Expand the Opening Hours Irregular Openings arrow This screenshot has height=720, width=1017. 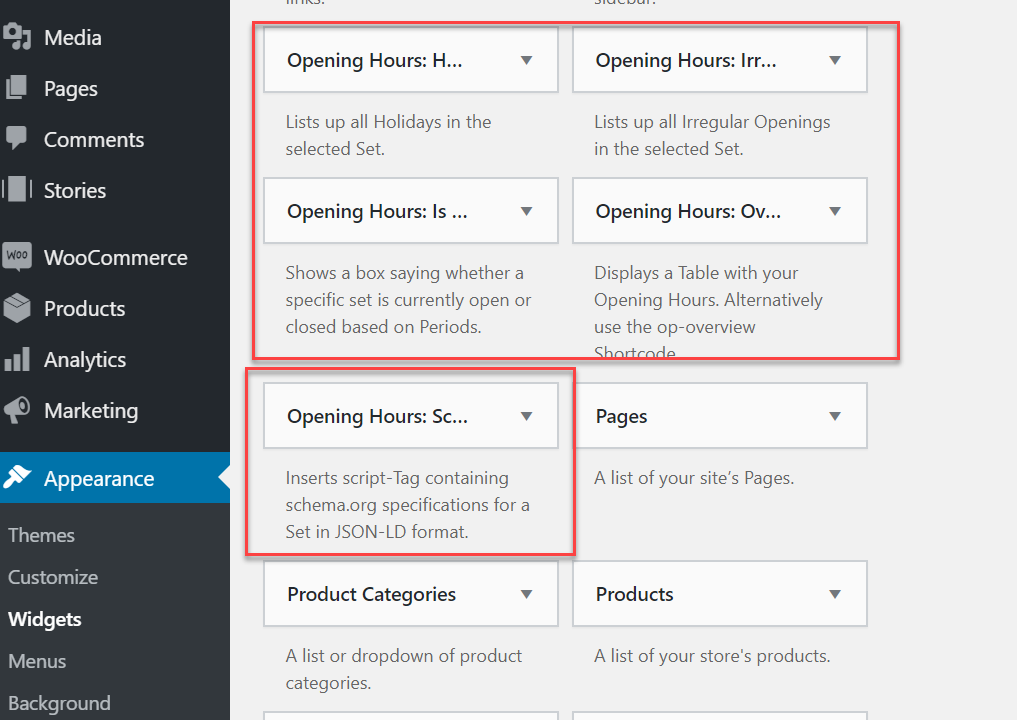tap(836, 60)
